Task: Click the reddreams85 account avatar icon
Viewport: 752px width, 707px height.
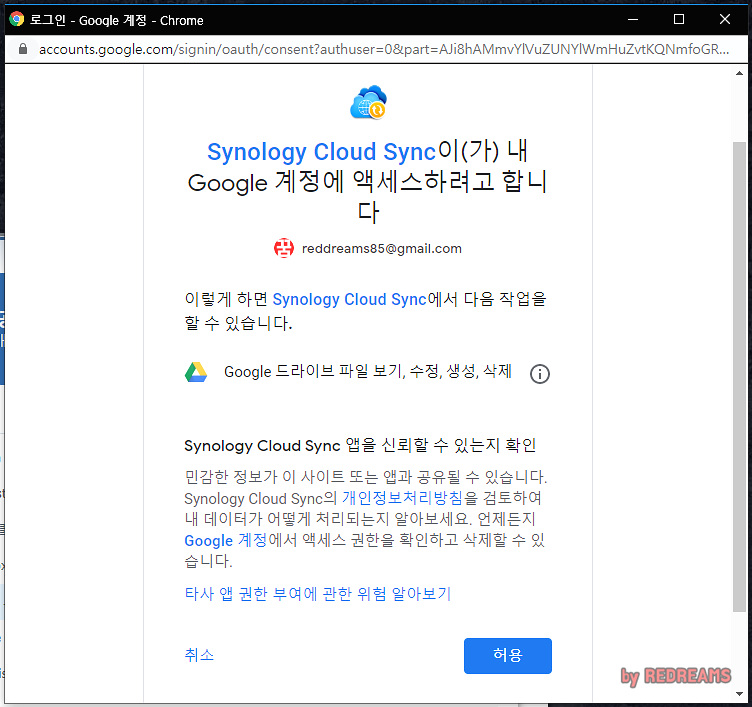Action: coord(284,248)
